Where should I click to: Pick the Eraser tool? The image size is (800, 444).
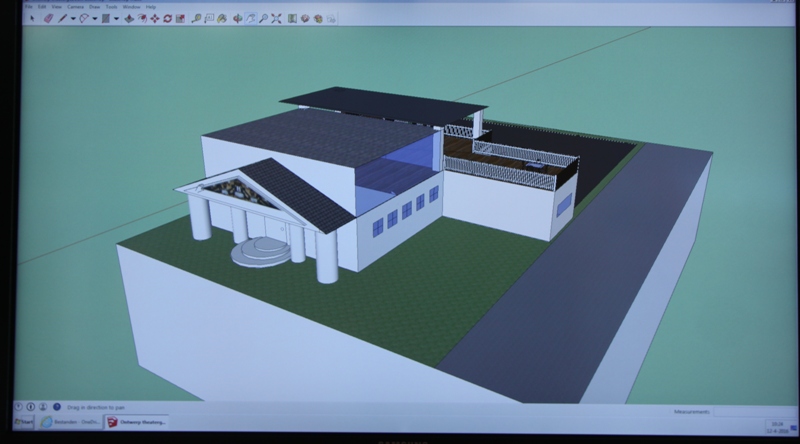[47, 18]
